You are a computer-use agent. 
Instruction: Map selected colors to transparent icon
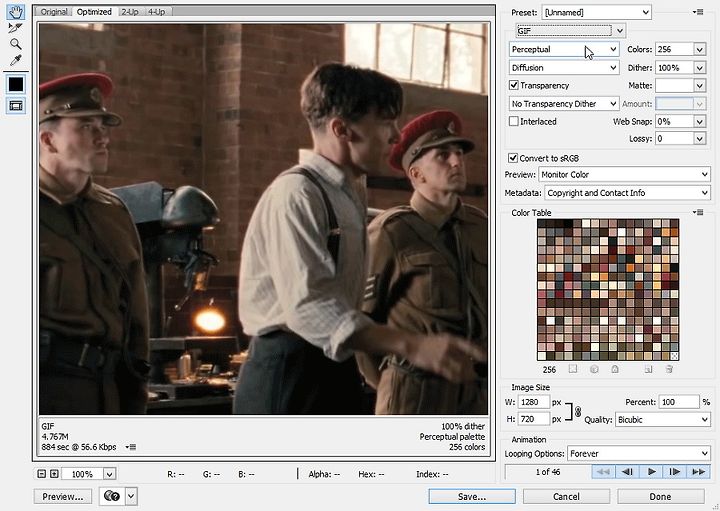[x=573, y=369]
